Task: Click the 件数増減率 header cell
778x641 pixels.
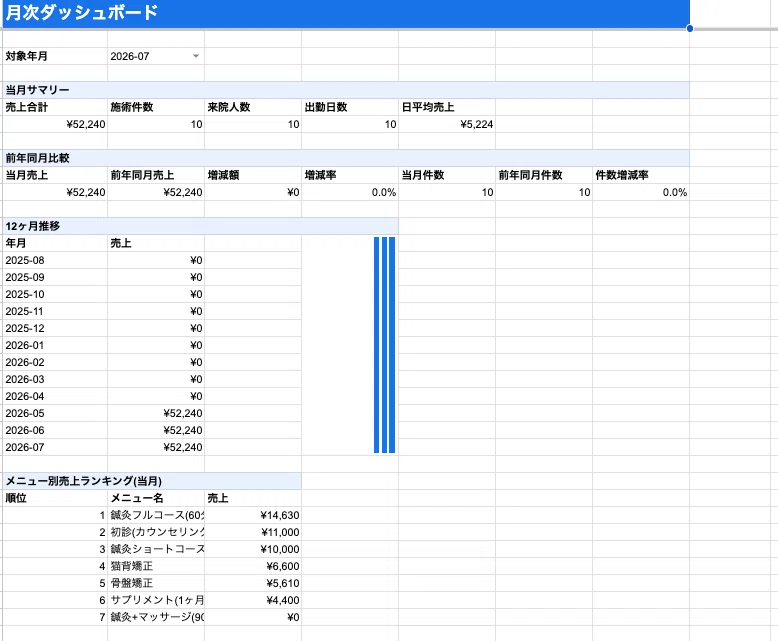Action: point(641,175)
